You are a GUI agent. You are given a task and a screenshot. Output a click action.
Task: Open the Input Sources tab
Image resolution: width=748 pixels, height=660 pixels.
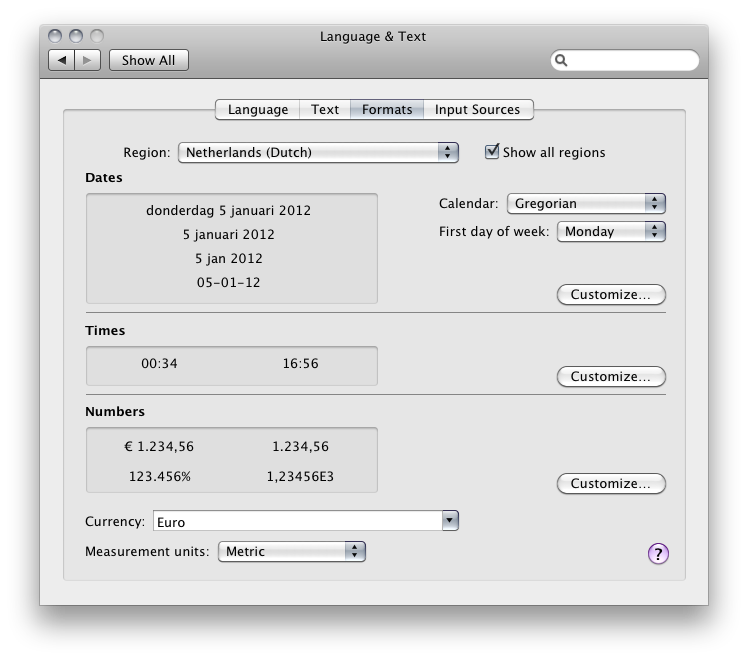click(478, 110)
